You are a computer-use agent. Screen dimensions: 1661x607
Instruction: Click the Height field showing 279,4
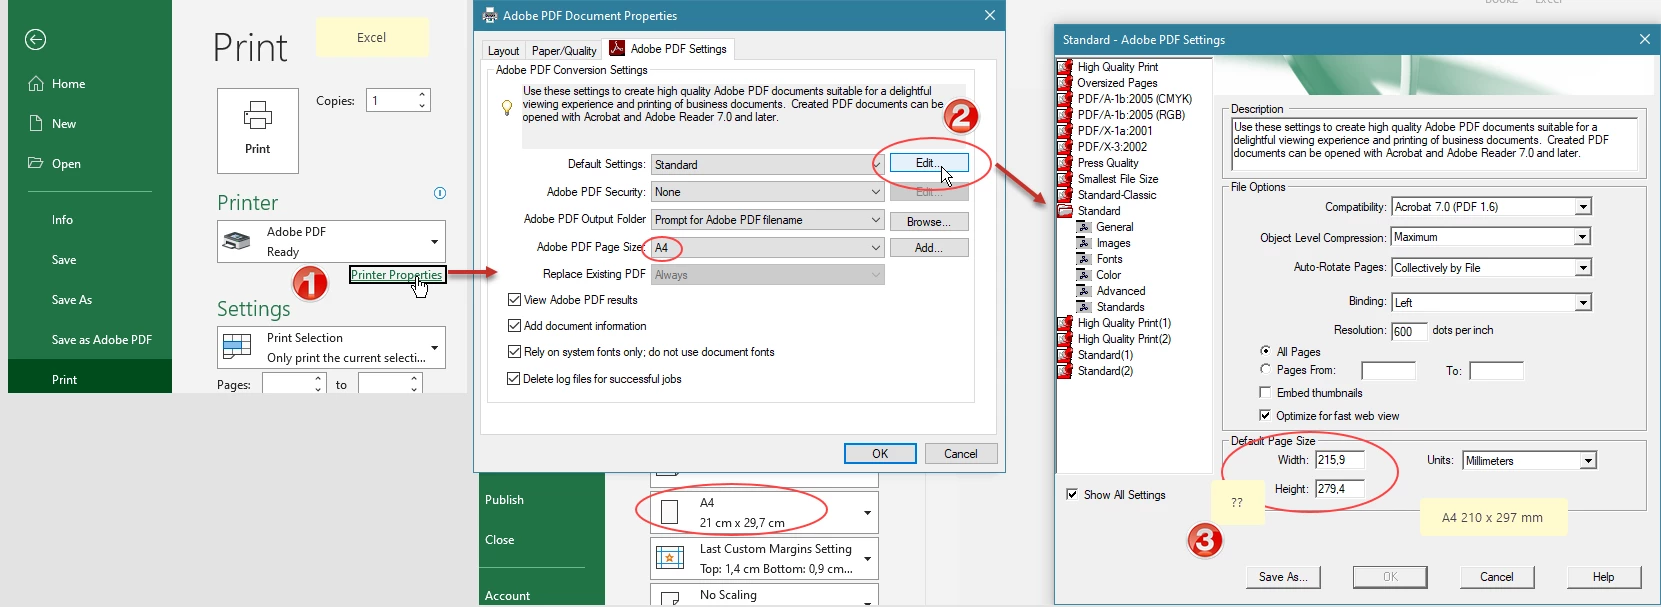(x=1340, y=489)
